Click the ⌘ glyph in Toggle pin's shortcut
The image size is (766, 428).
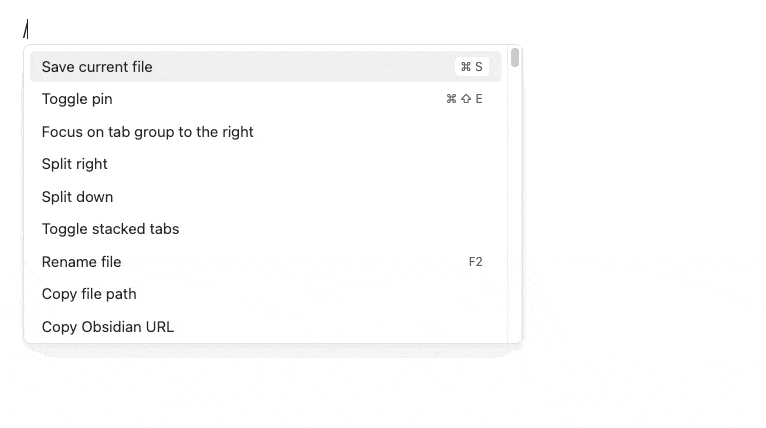pos(451,99)
